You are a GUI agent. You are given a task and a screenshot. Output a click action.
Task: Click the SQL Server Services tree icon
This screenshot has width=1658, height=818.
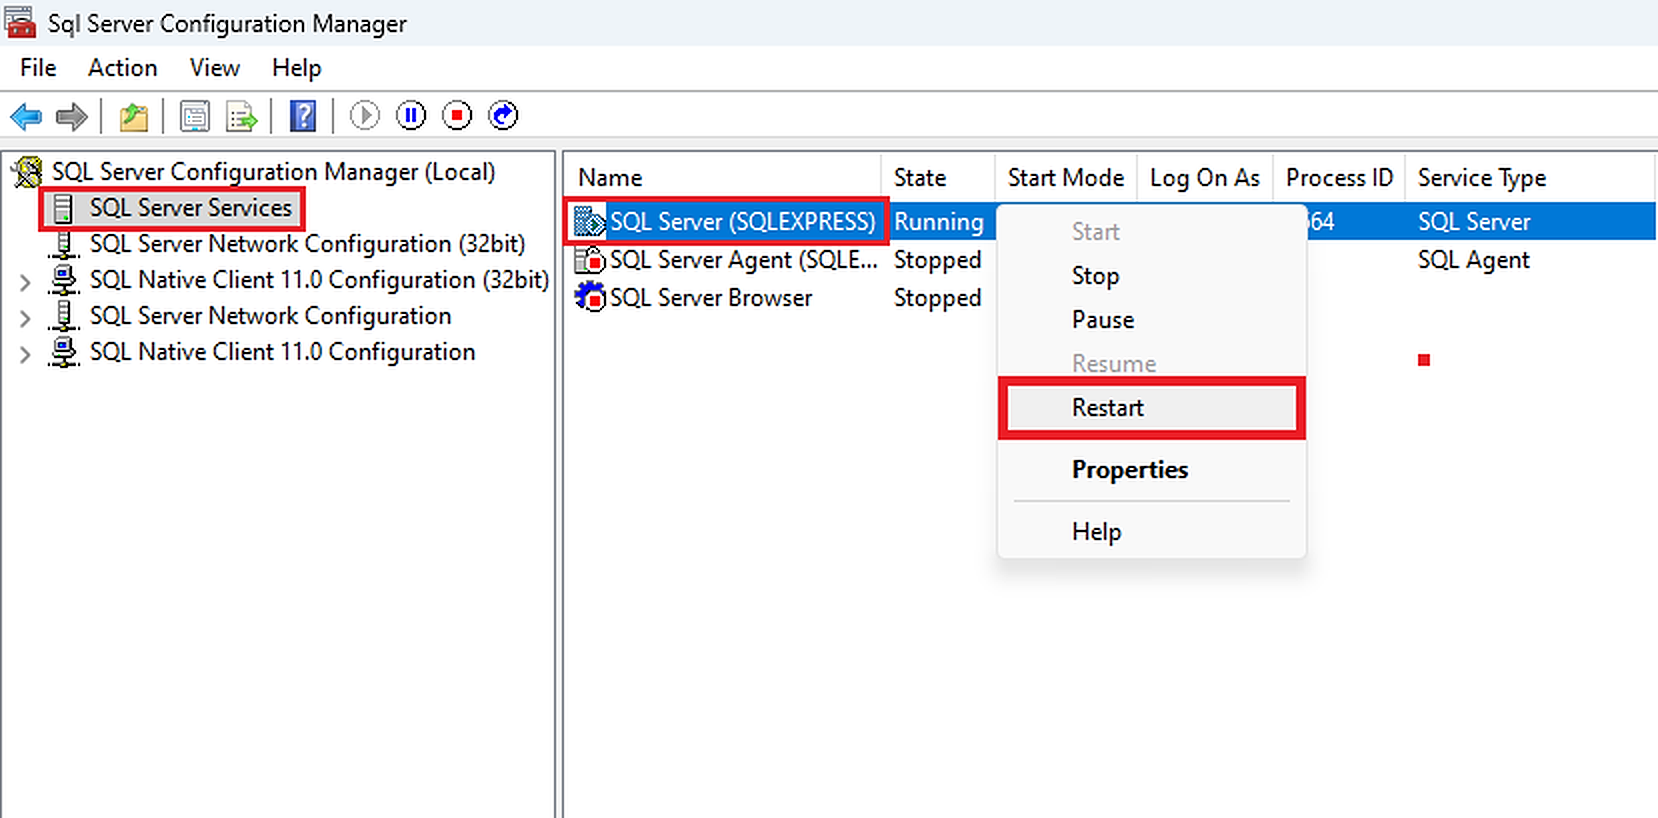[63, 208]
